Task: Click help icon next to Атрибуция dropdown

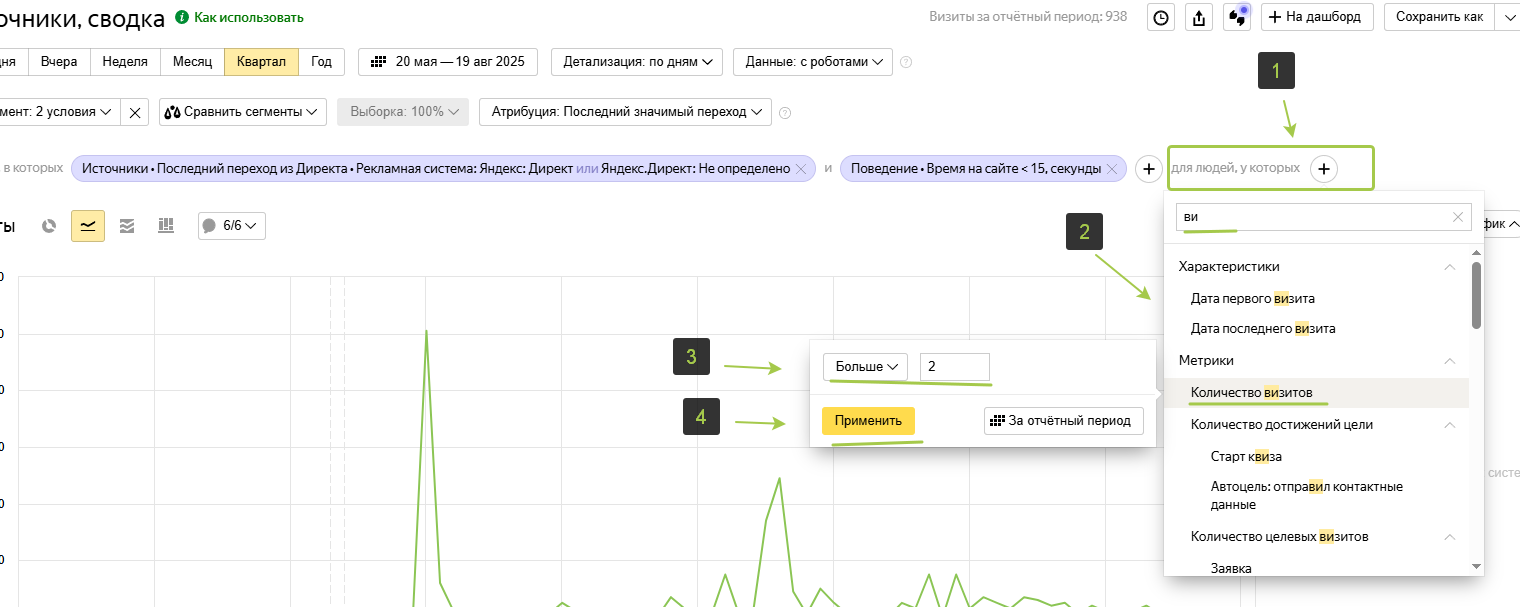Action: click(x=785, y=112)
